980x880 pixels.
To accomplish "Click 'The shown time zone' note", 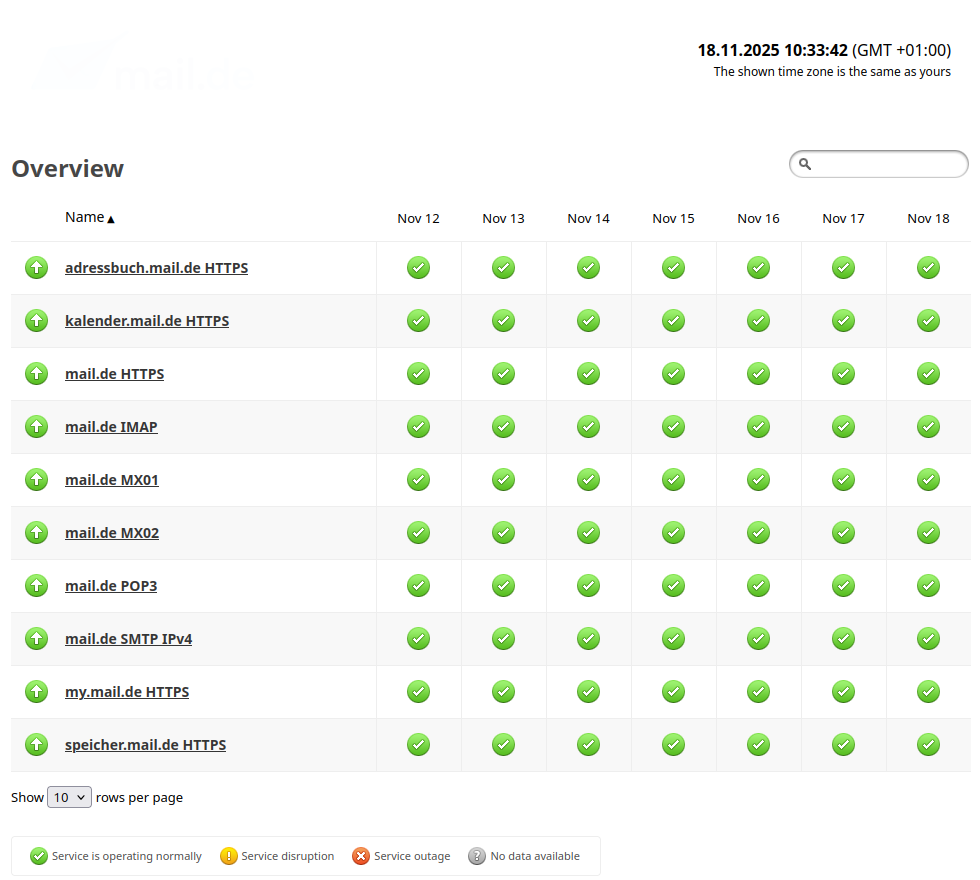I will click(x=832, y=72).
